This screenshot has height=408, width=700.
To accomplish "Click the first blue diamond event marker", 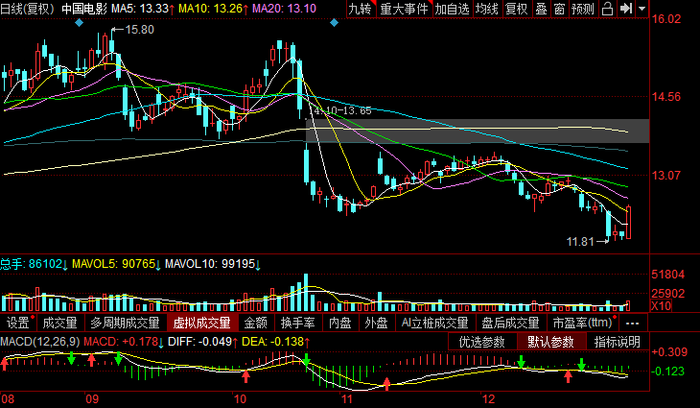I will click(79, 22).
